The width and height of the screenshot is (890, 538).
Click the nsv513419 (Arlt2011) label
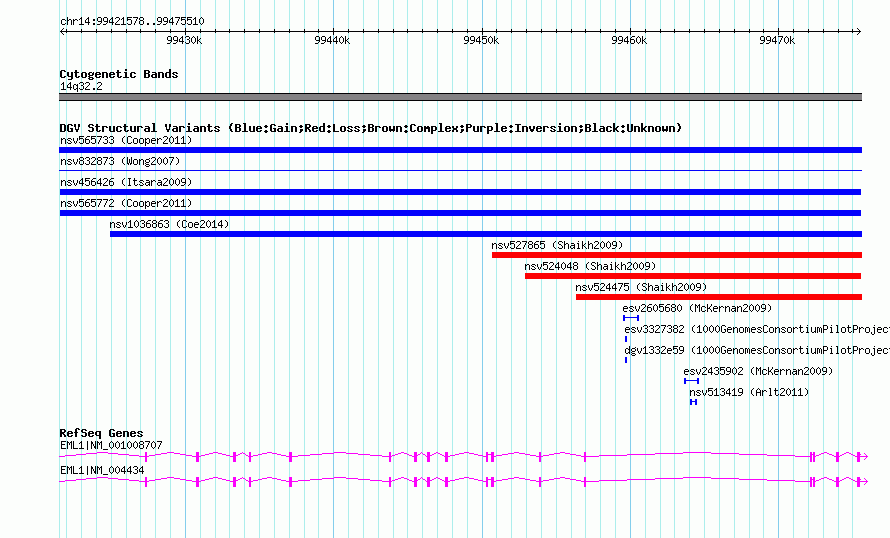pos(749,392)
